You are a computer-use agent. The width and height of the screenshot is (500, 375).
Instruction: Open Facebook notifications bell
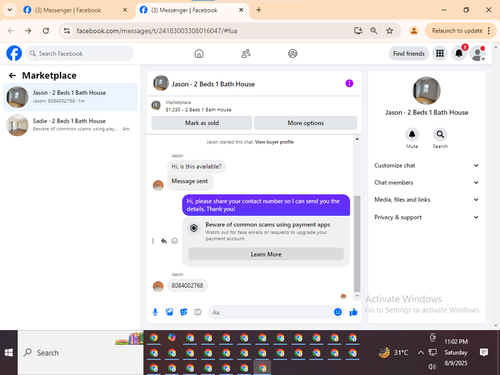459,53
